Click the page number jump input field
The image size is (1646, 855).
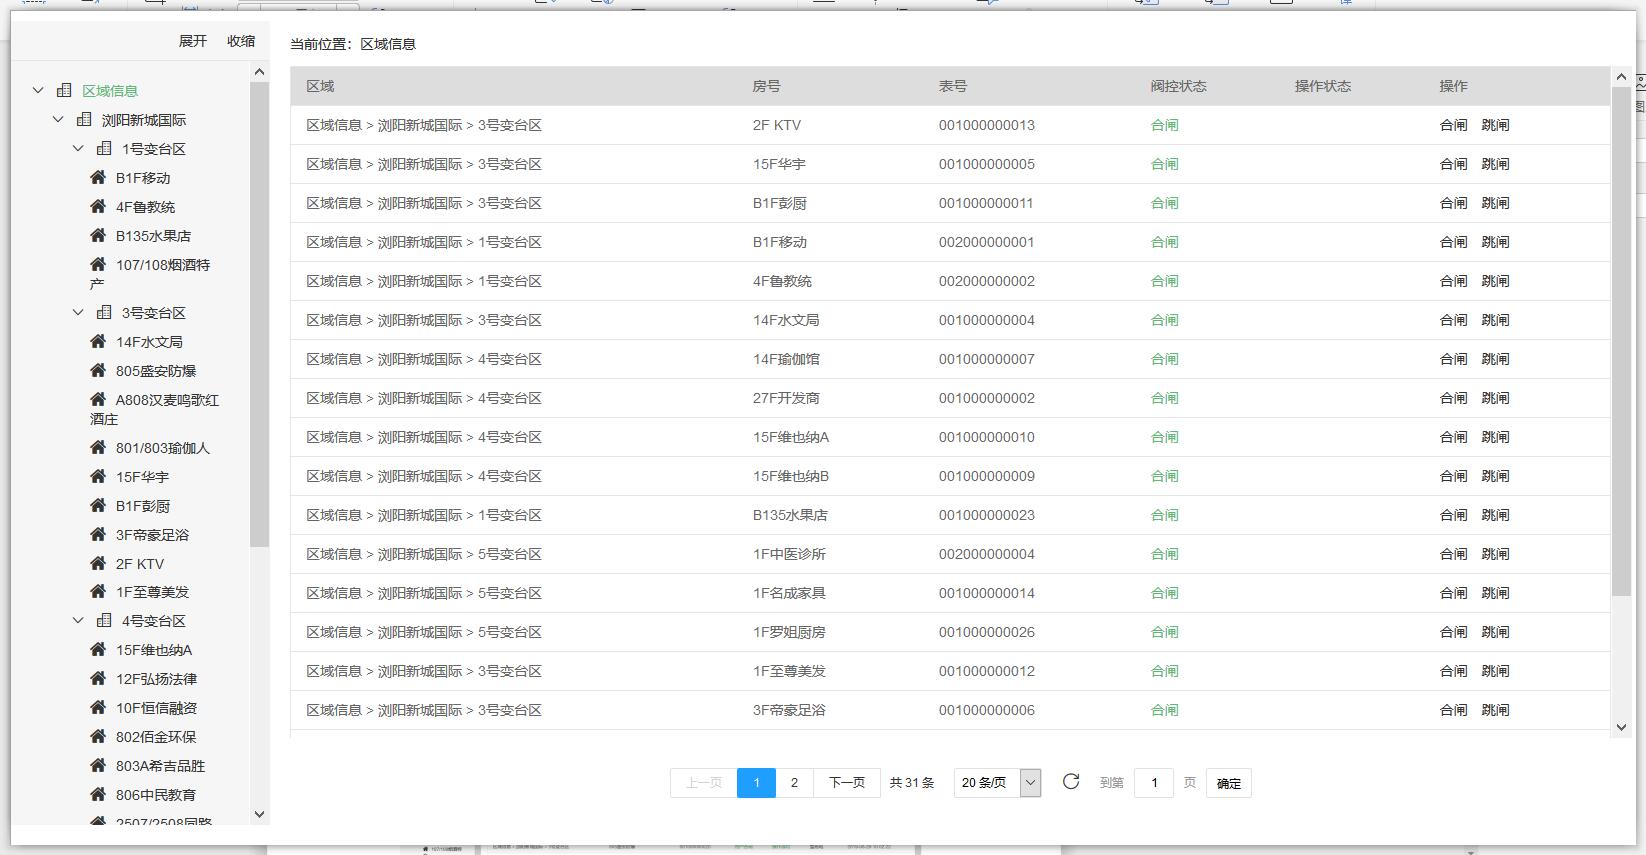[1153, 783]
